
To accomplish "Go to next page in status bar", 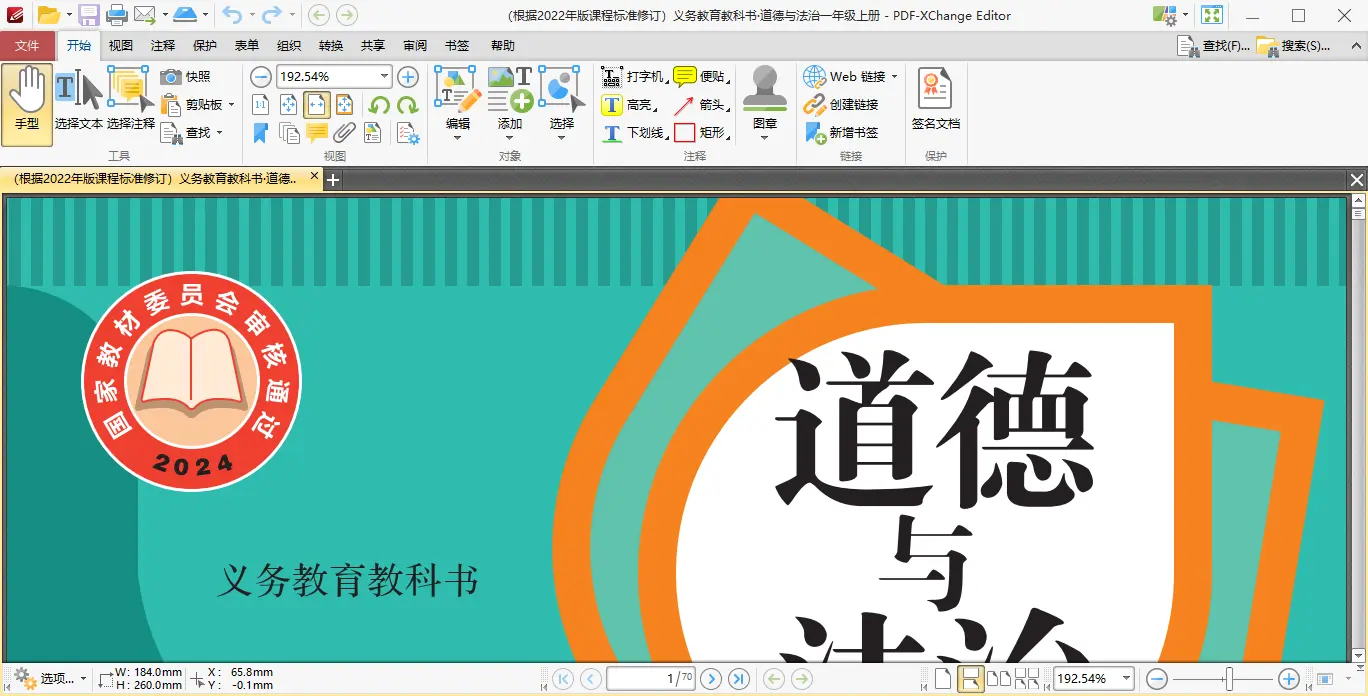I will pos(711,679).
